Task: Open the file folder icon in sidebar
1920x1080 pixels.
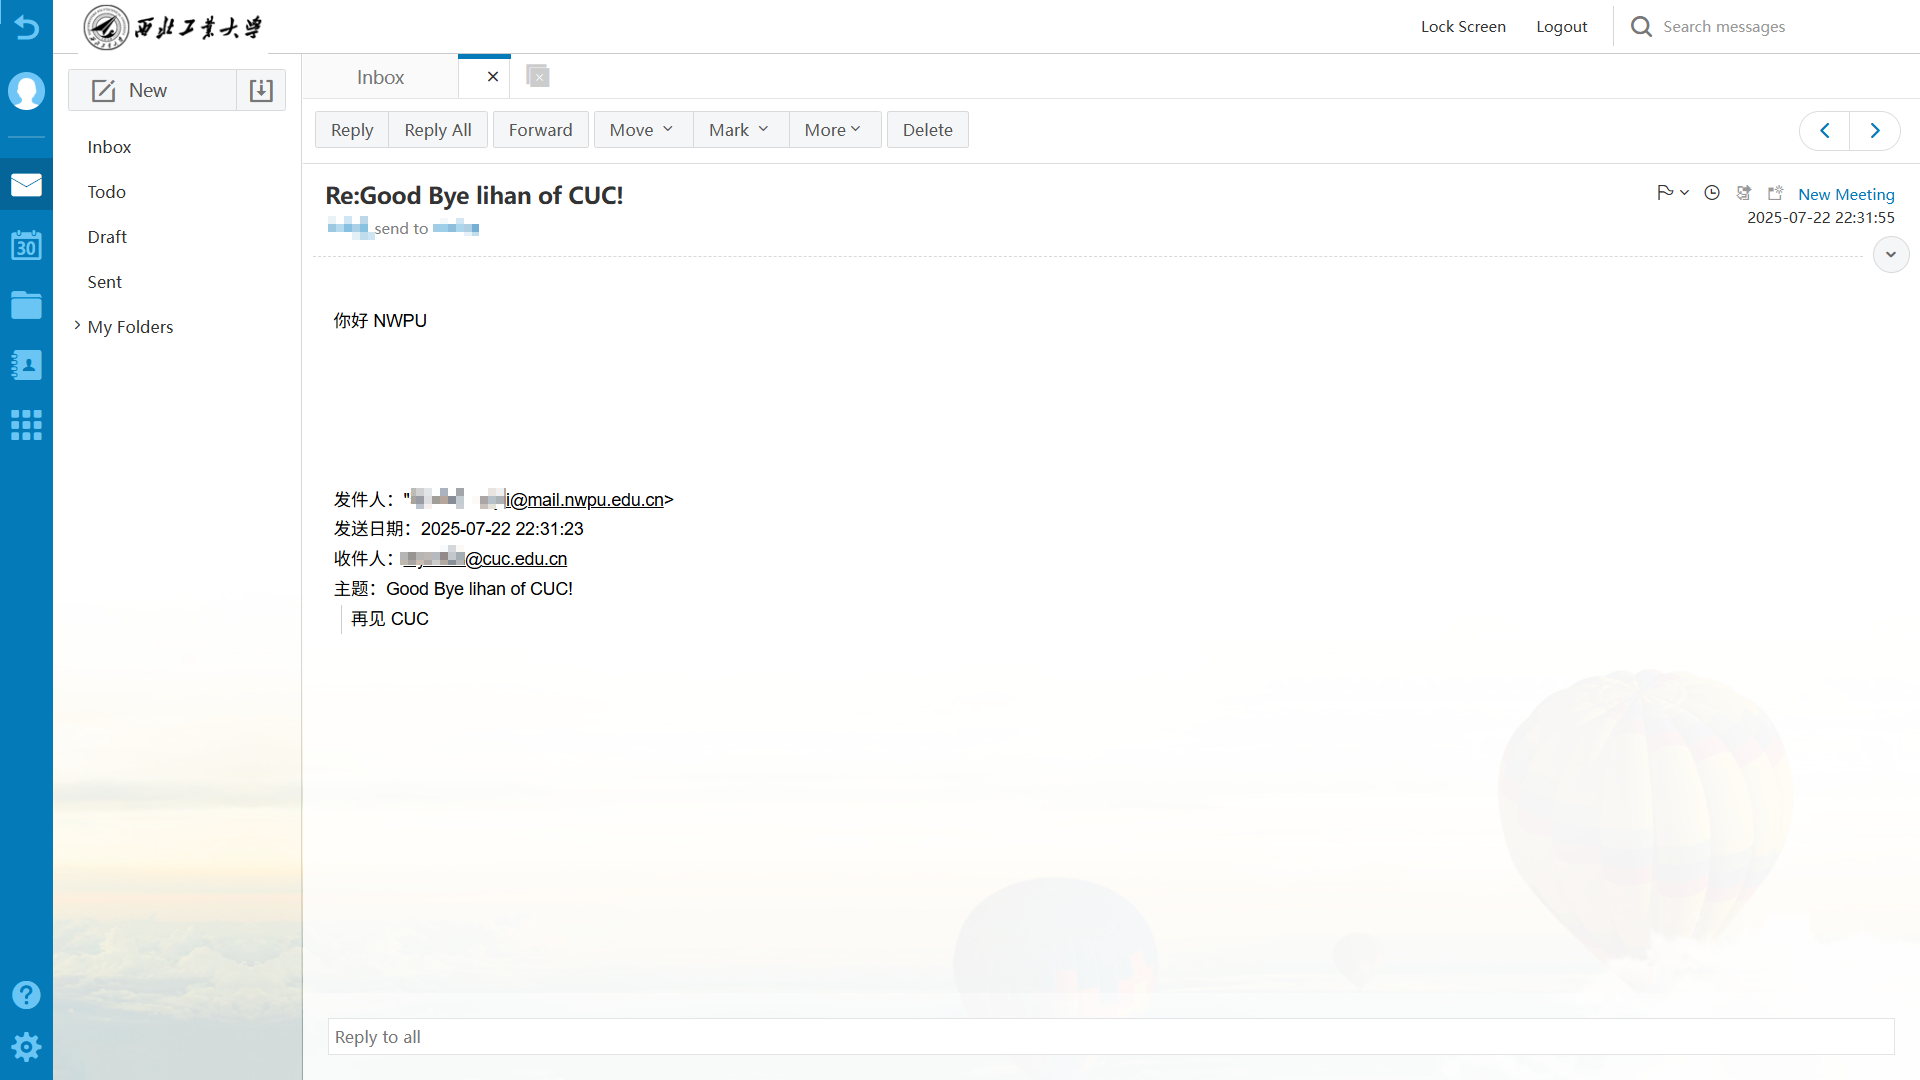Action: click(26, 305)
